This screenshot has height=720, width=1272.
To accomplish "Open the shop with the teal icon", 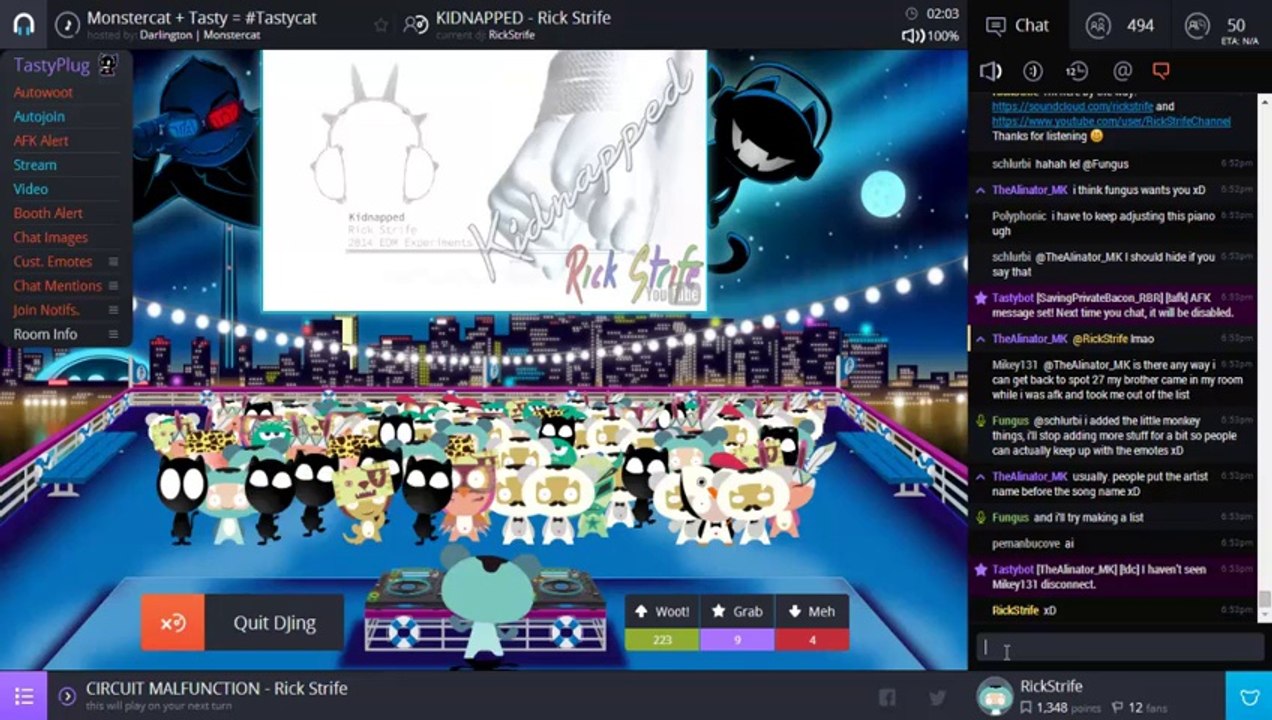I will (x=1249, y=696).
